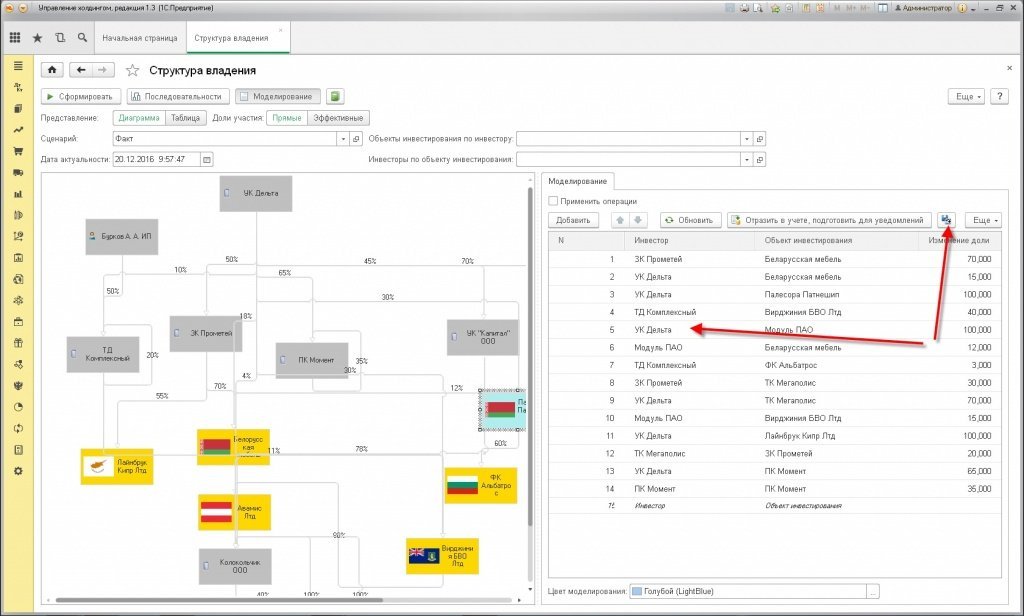
Task: Open the Сценарий value with its open icon
Action: point(357,138)
